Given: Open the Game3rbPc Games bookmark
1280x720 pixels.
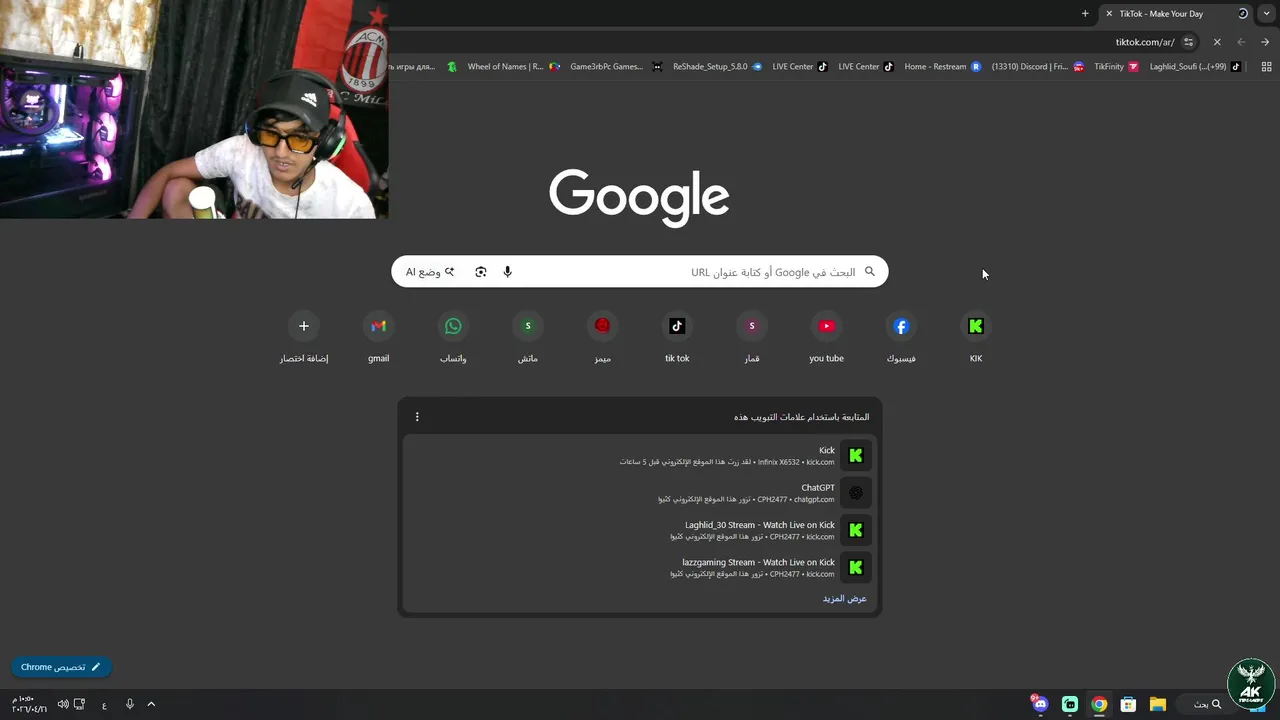Looking at the screenshot, I should (x=615, y=67).
